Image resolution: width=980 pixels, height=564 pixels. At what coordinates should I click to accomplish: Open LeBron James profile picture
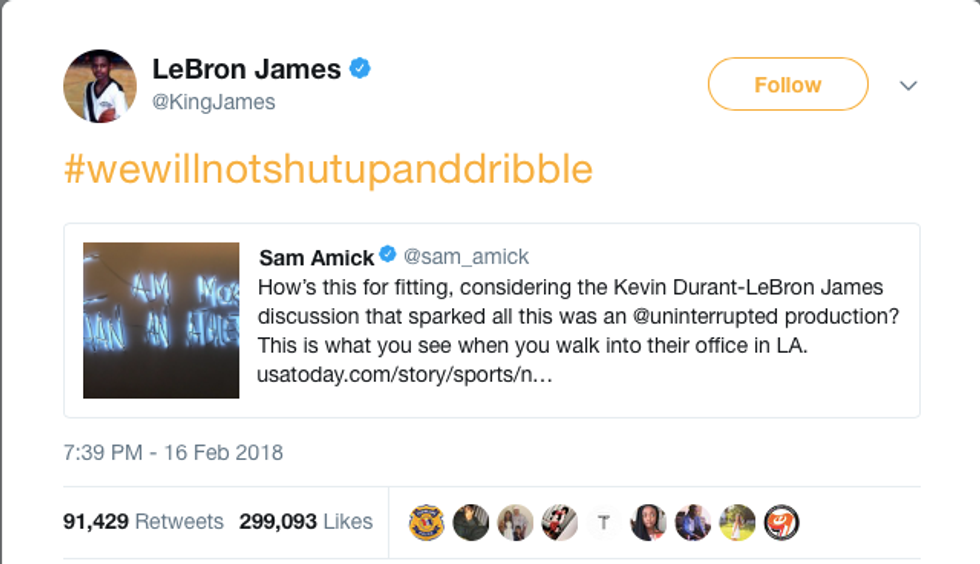tap(100, 86)
